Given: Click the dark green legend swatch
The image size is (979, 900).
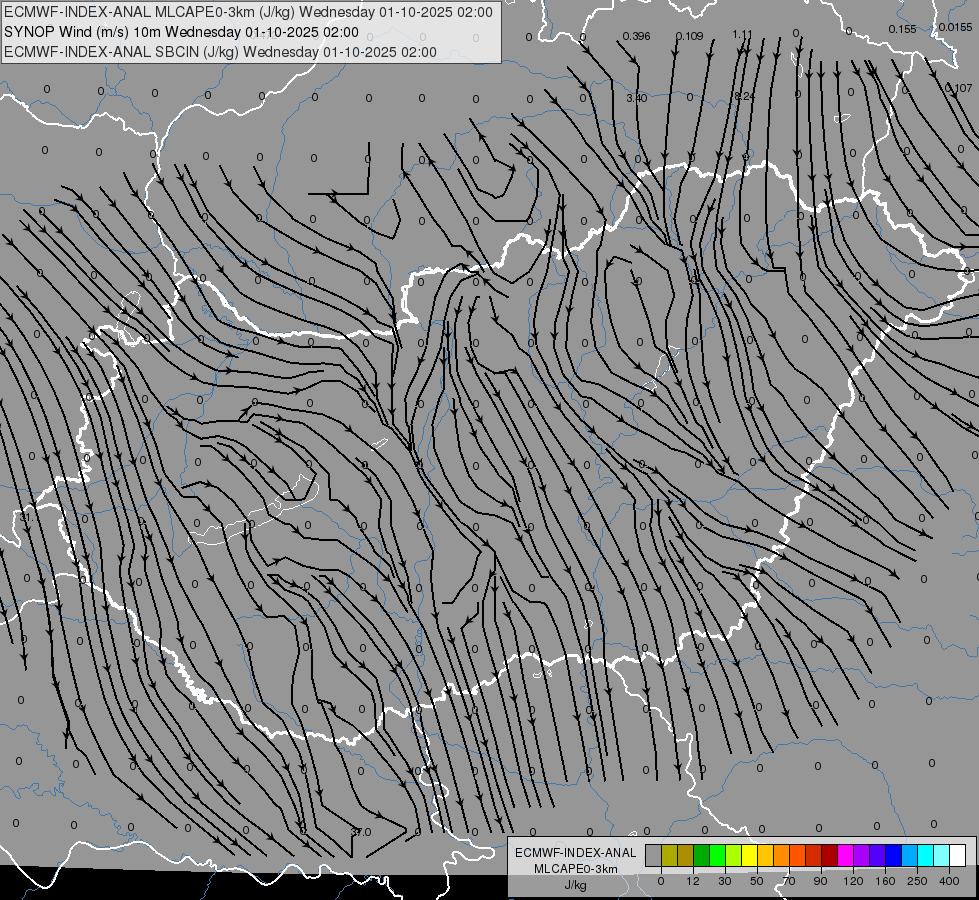Looking at the screenshot, I should (701, 855).
